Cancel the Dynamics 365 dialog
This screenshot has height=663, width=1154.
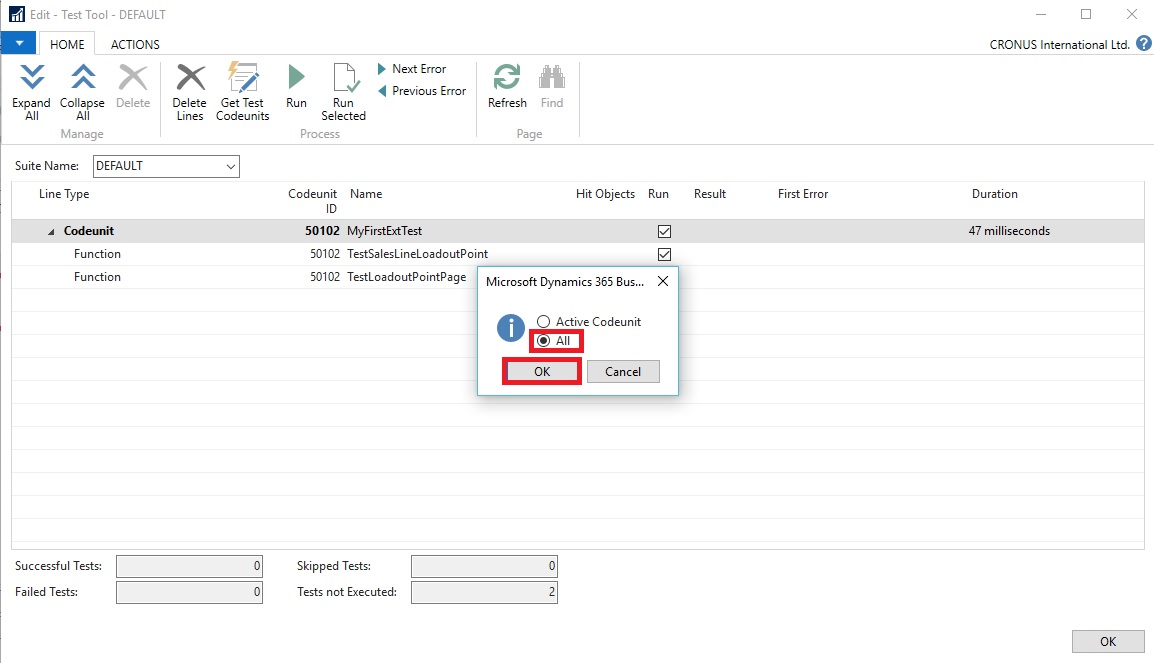coord(622,371)
